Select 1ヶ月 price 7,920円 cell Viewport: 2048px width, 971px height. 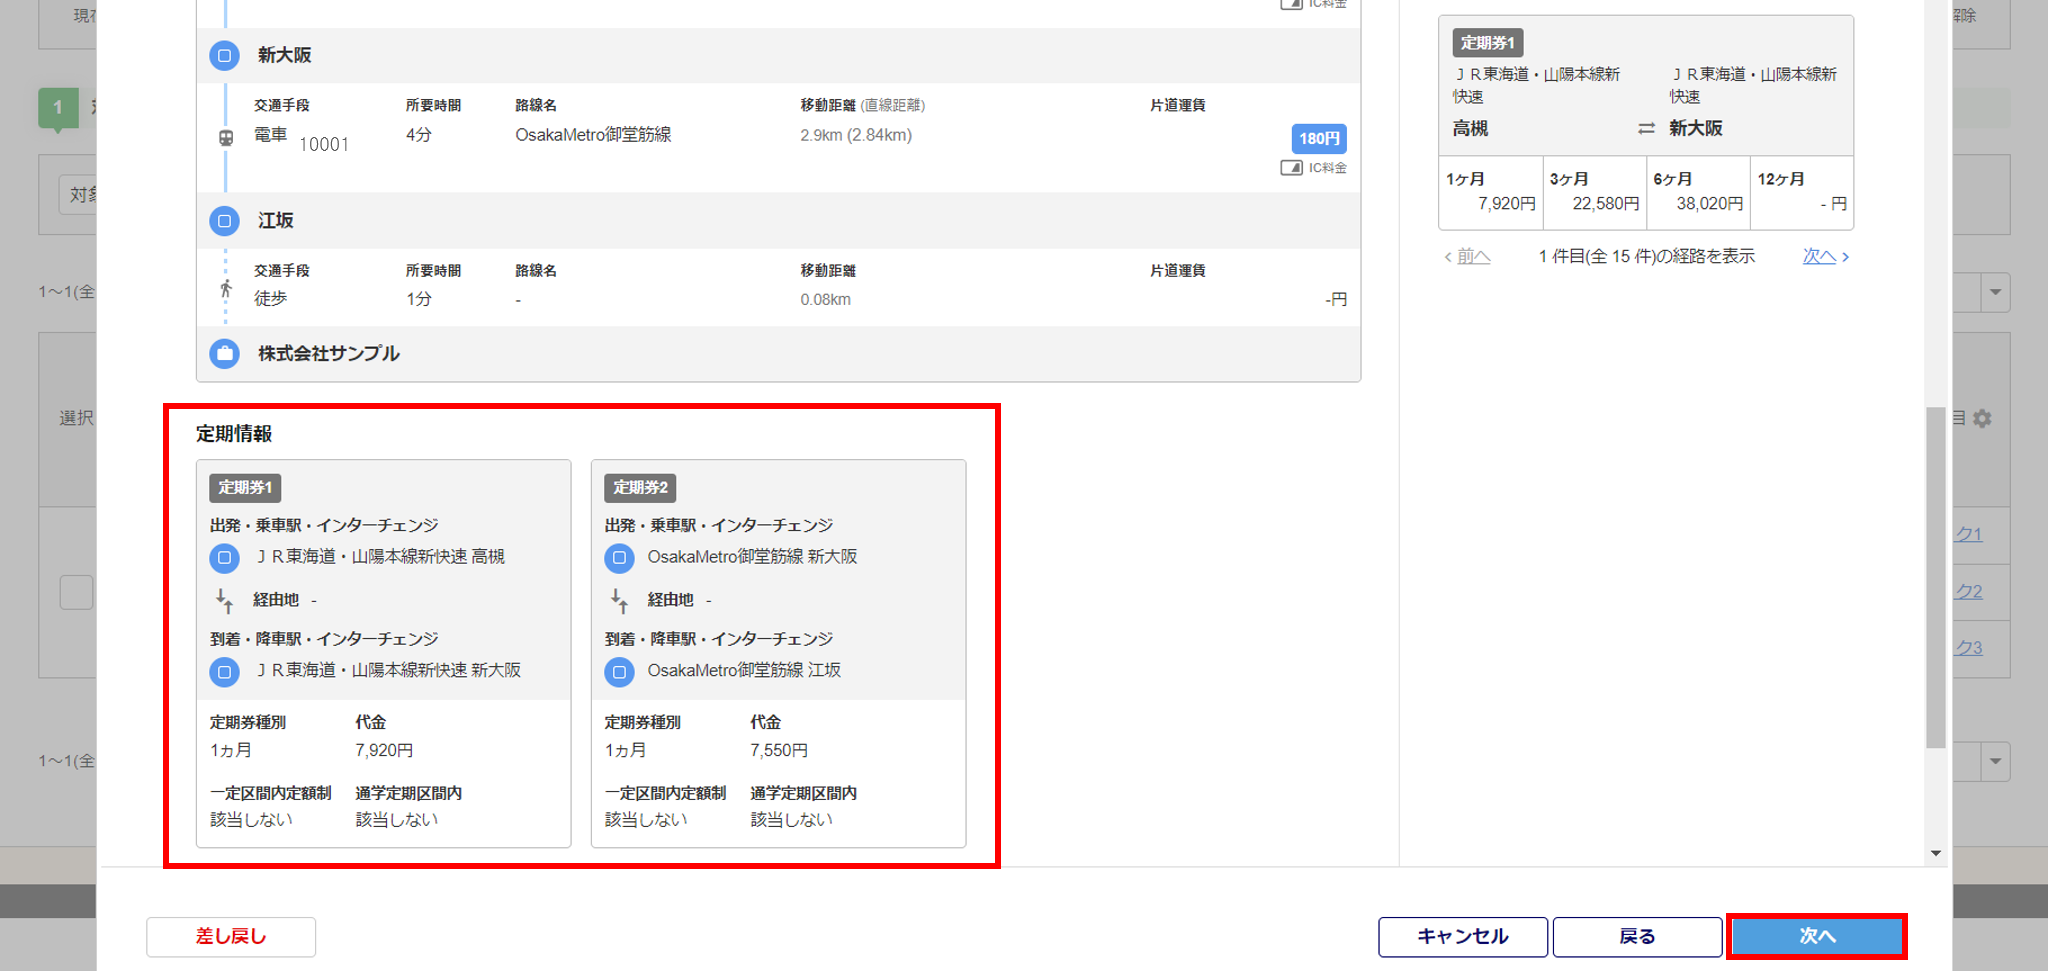[1490, 192]
